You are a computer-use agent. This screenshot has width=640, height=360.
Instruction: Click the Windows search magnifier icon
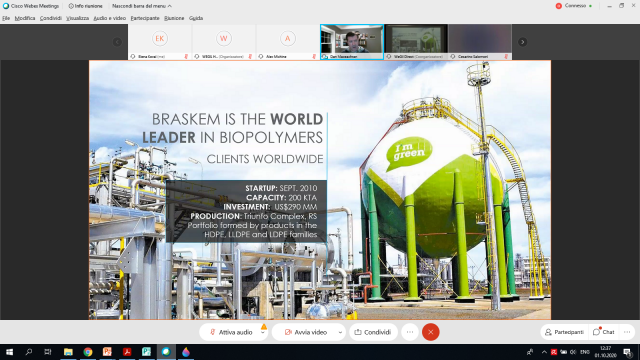29,352
